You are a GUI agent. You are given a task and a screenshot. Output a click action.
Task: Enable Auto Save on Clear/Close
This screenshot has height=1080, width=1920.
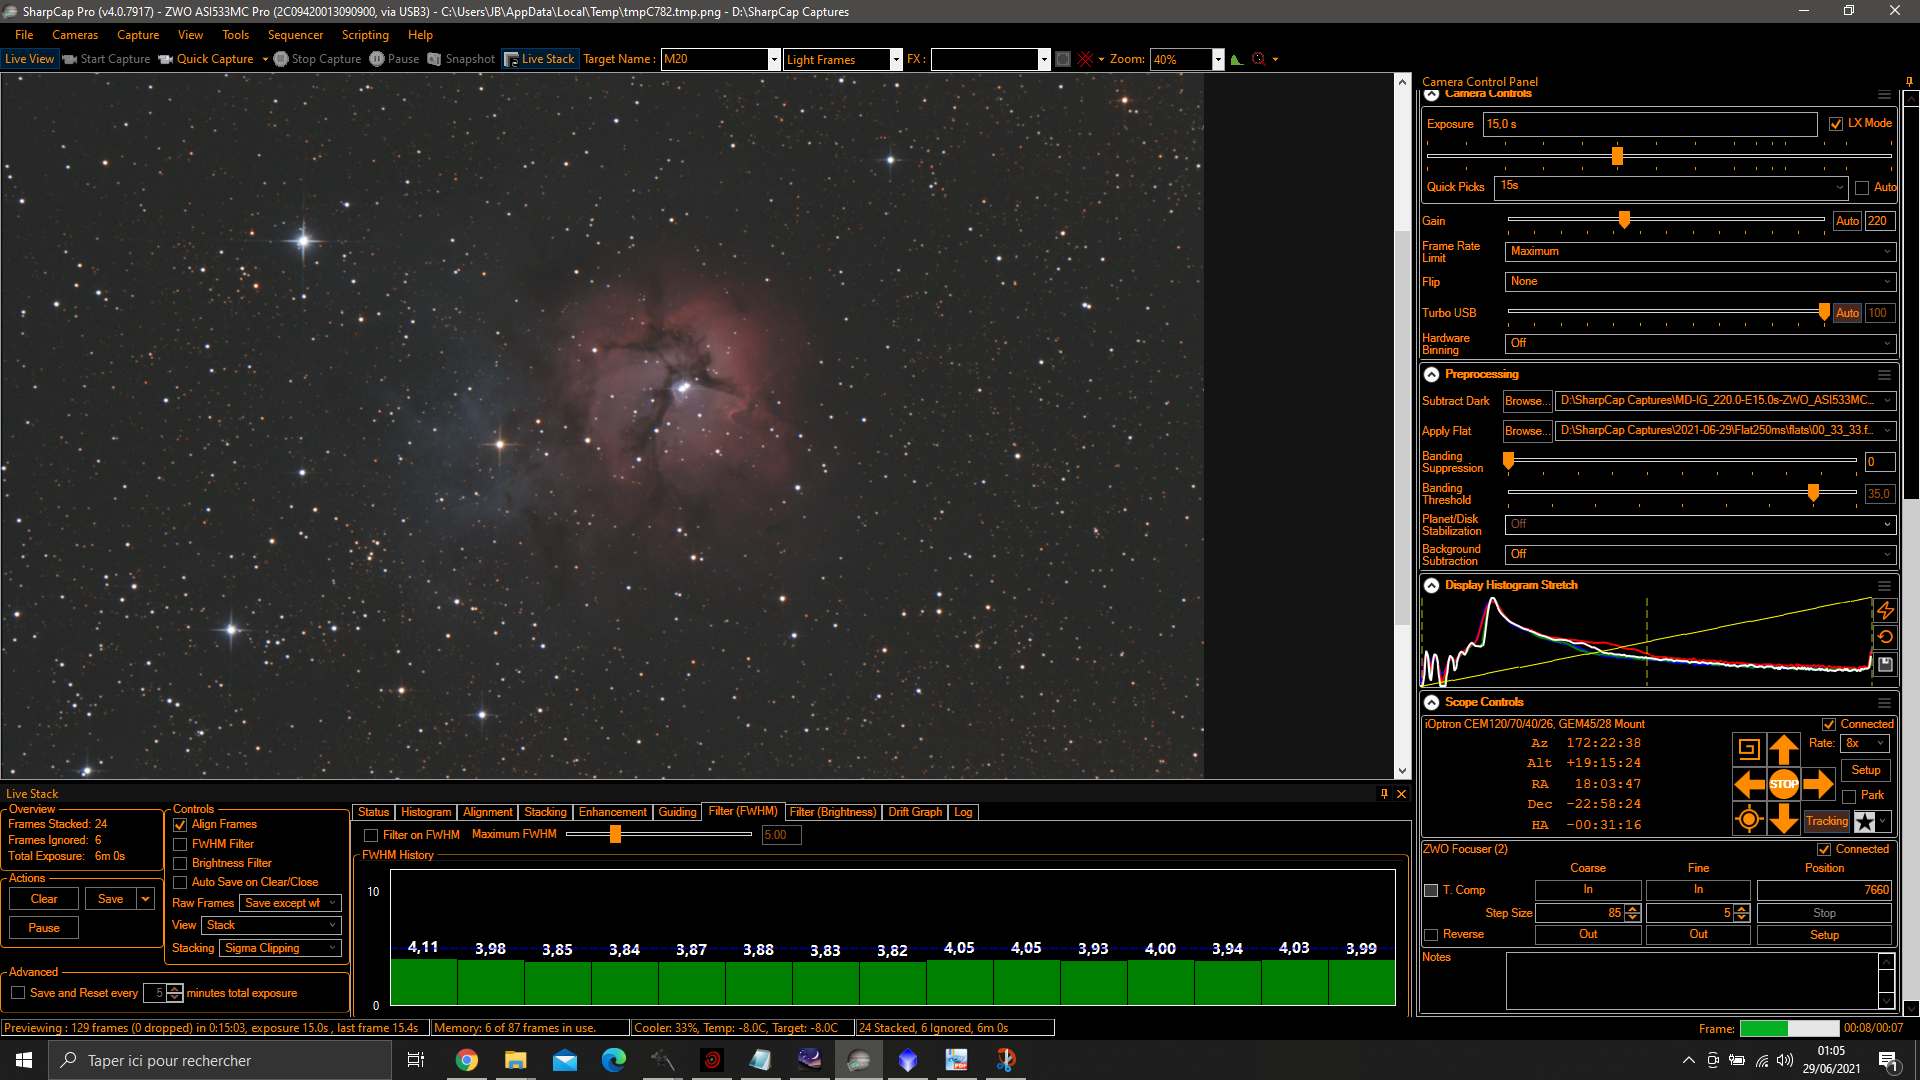point(180,882)
